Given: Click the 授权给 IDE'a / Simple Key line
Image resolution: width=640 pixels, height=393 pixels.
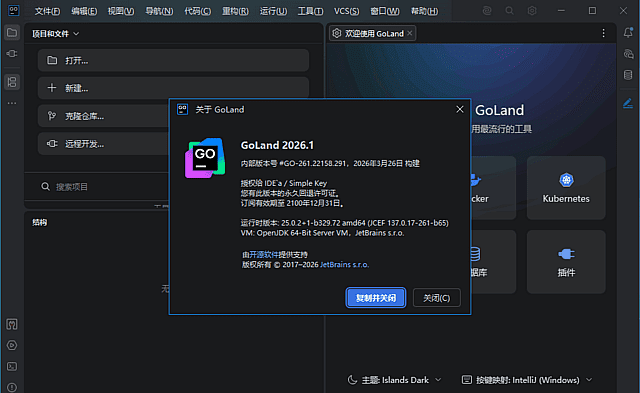Looking at the screenshot, I should [x=284, y=183].
